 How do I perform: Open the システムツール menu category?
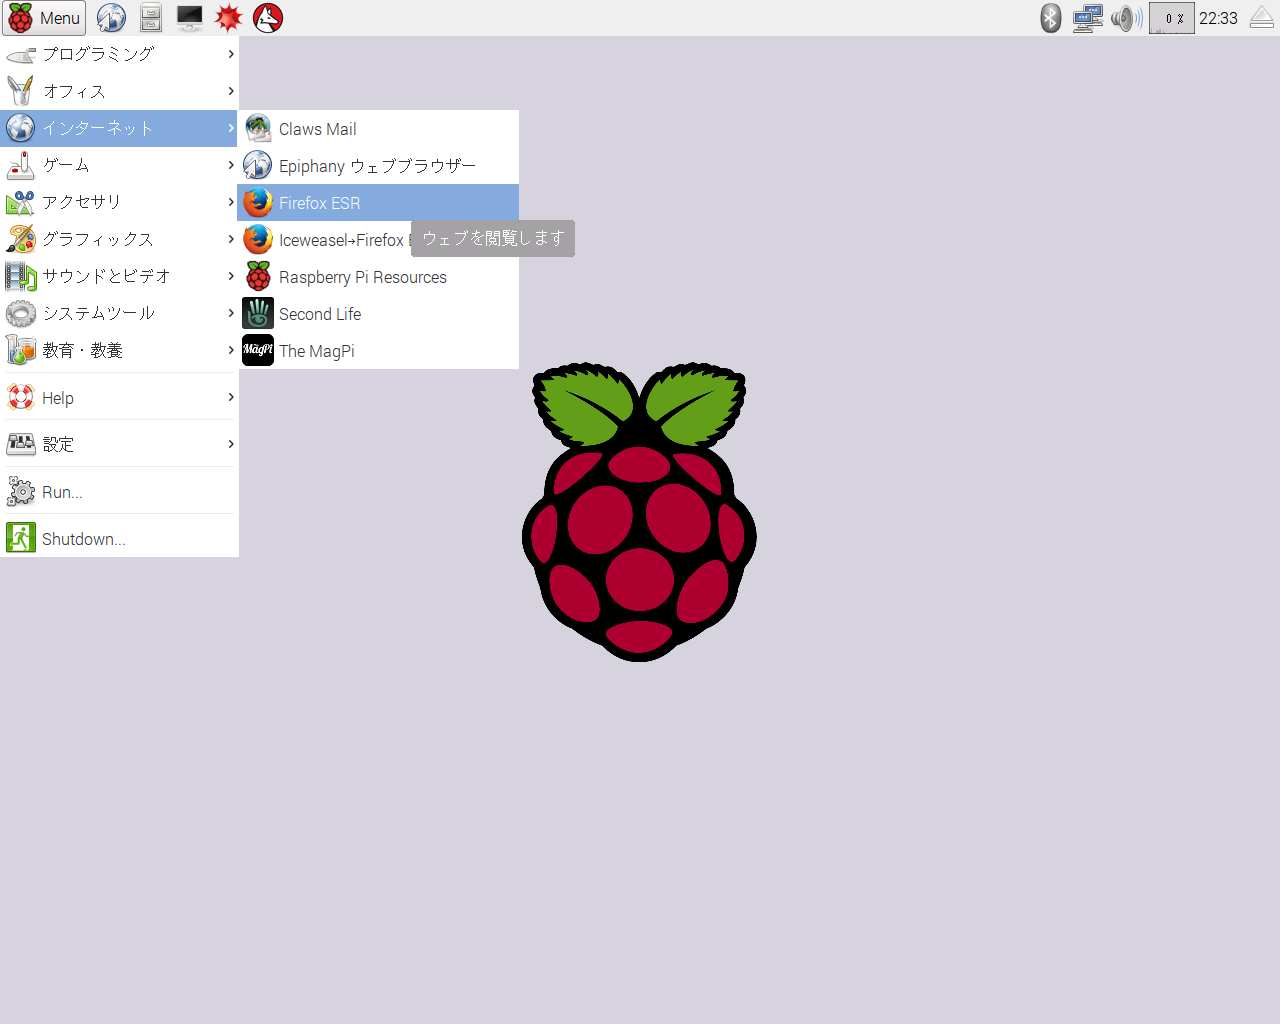[119, 313]
